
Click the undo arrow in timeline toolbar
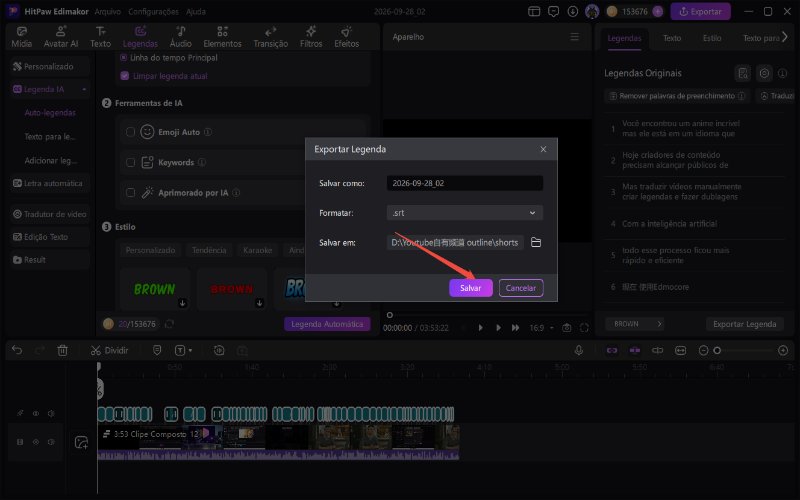pos(17,351)
